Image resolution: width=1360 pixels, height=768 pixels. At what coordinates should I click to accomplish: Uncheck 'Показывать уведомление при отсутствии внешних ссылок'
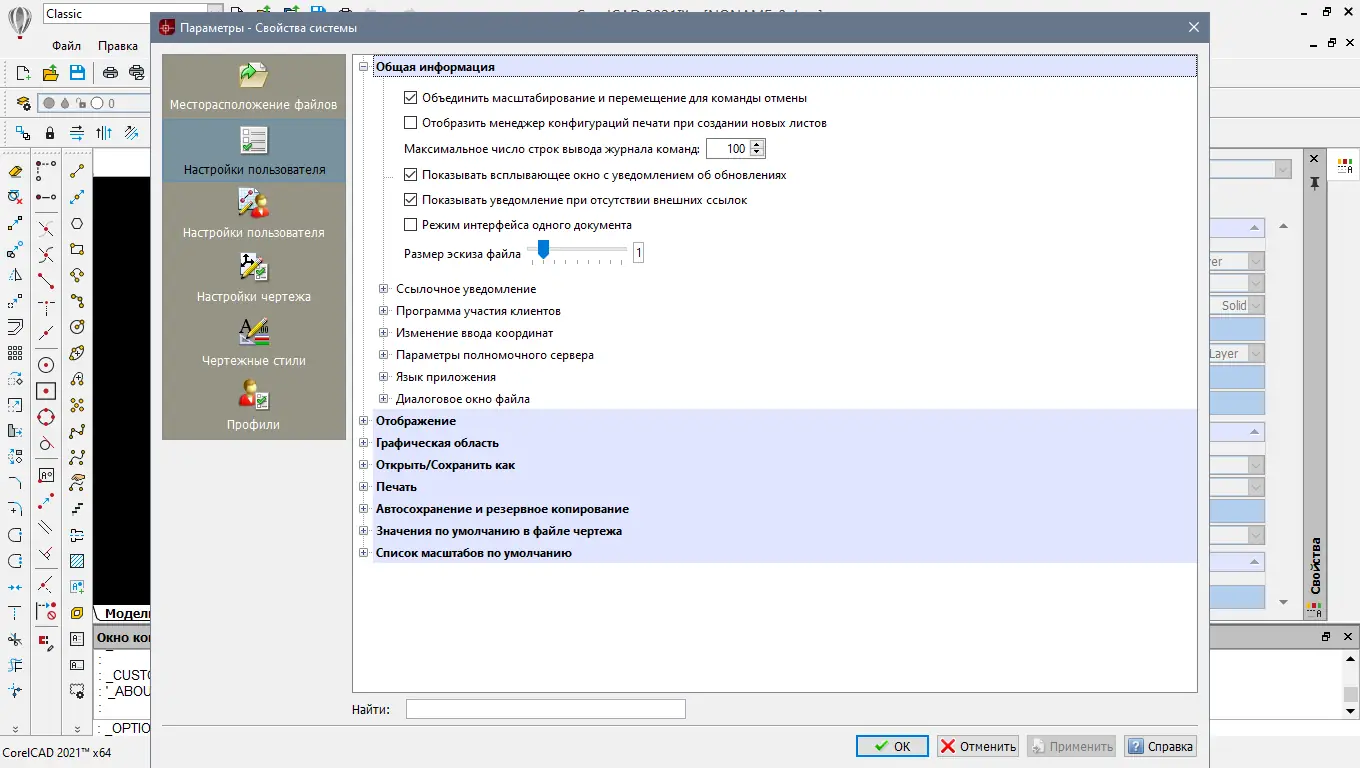click(410, 200)
